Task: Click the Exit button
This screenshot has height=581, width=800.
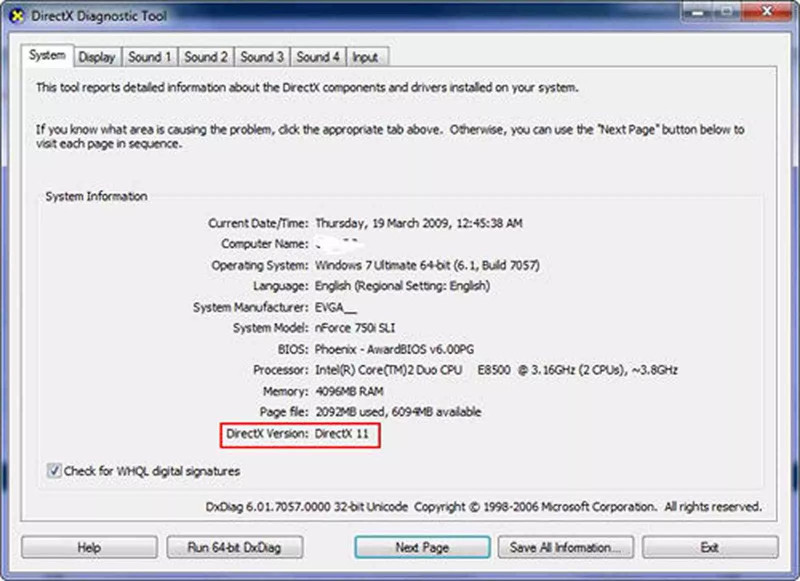Action: click(x=710, y=547)
